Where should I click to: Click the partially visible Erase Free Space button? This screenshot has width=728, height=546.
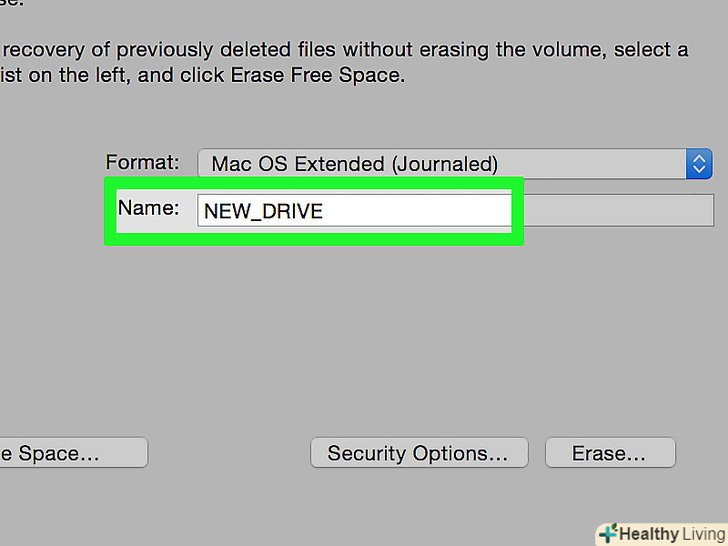click(x=70, y=453)
